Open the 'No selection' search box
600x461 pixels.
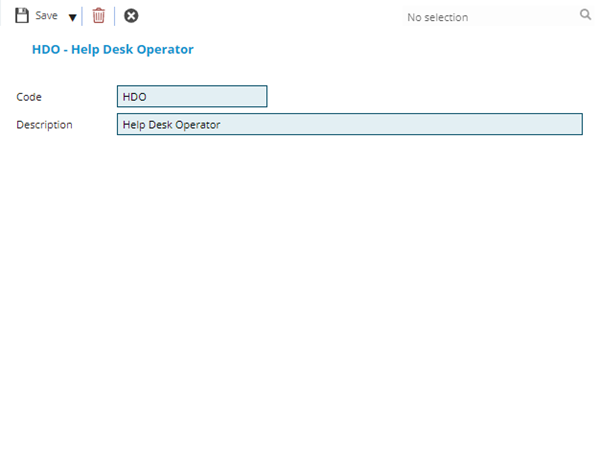tap(480, 17)
